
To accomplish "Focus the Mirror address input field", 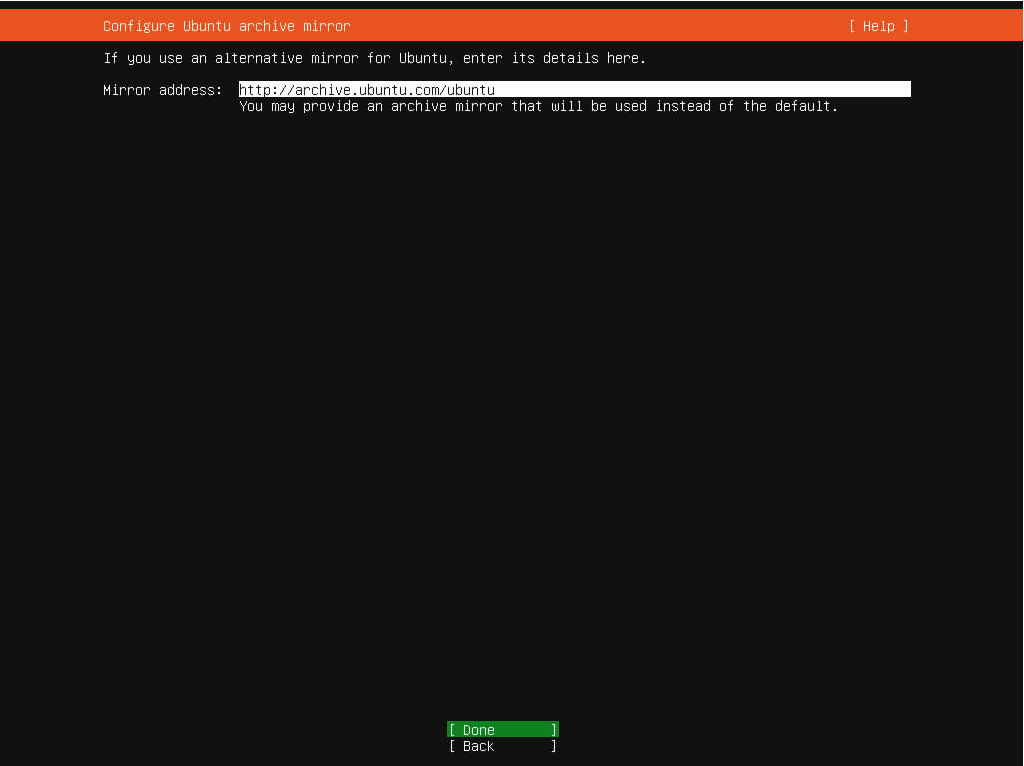I will 575,89.
